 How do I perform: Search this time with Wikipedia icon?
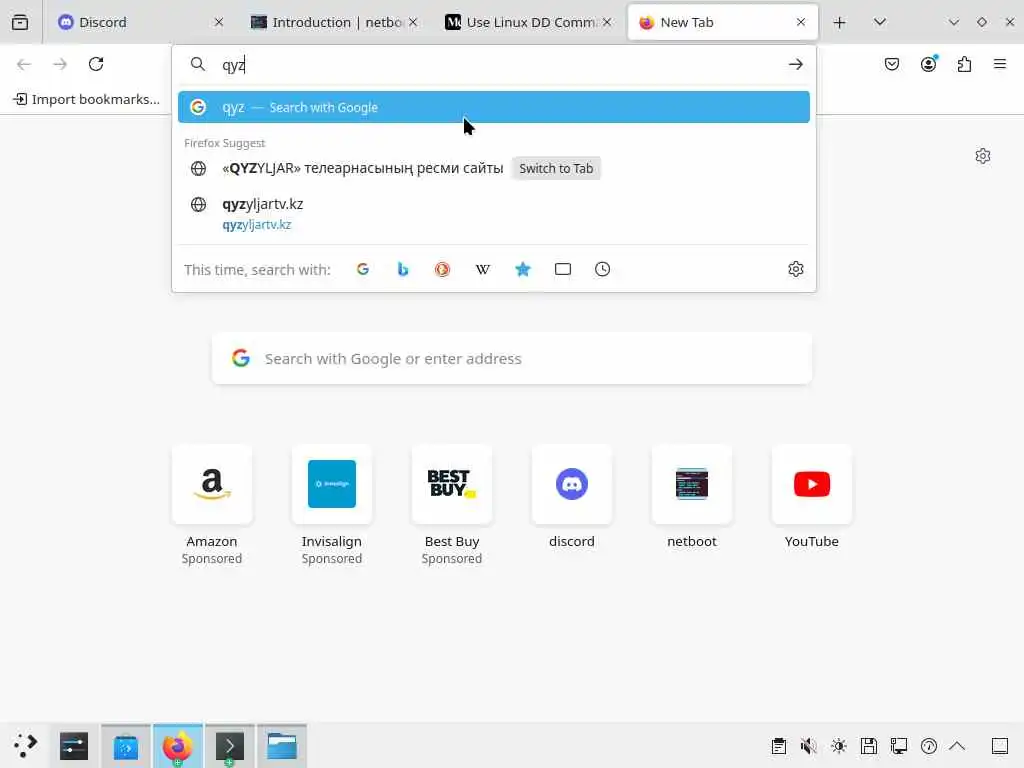(483, 269)
